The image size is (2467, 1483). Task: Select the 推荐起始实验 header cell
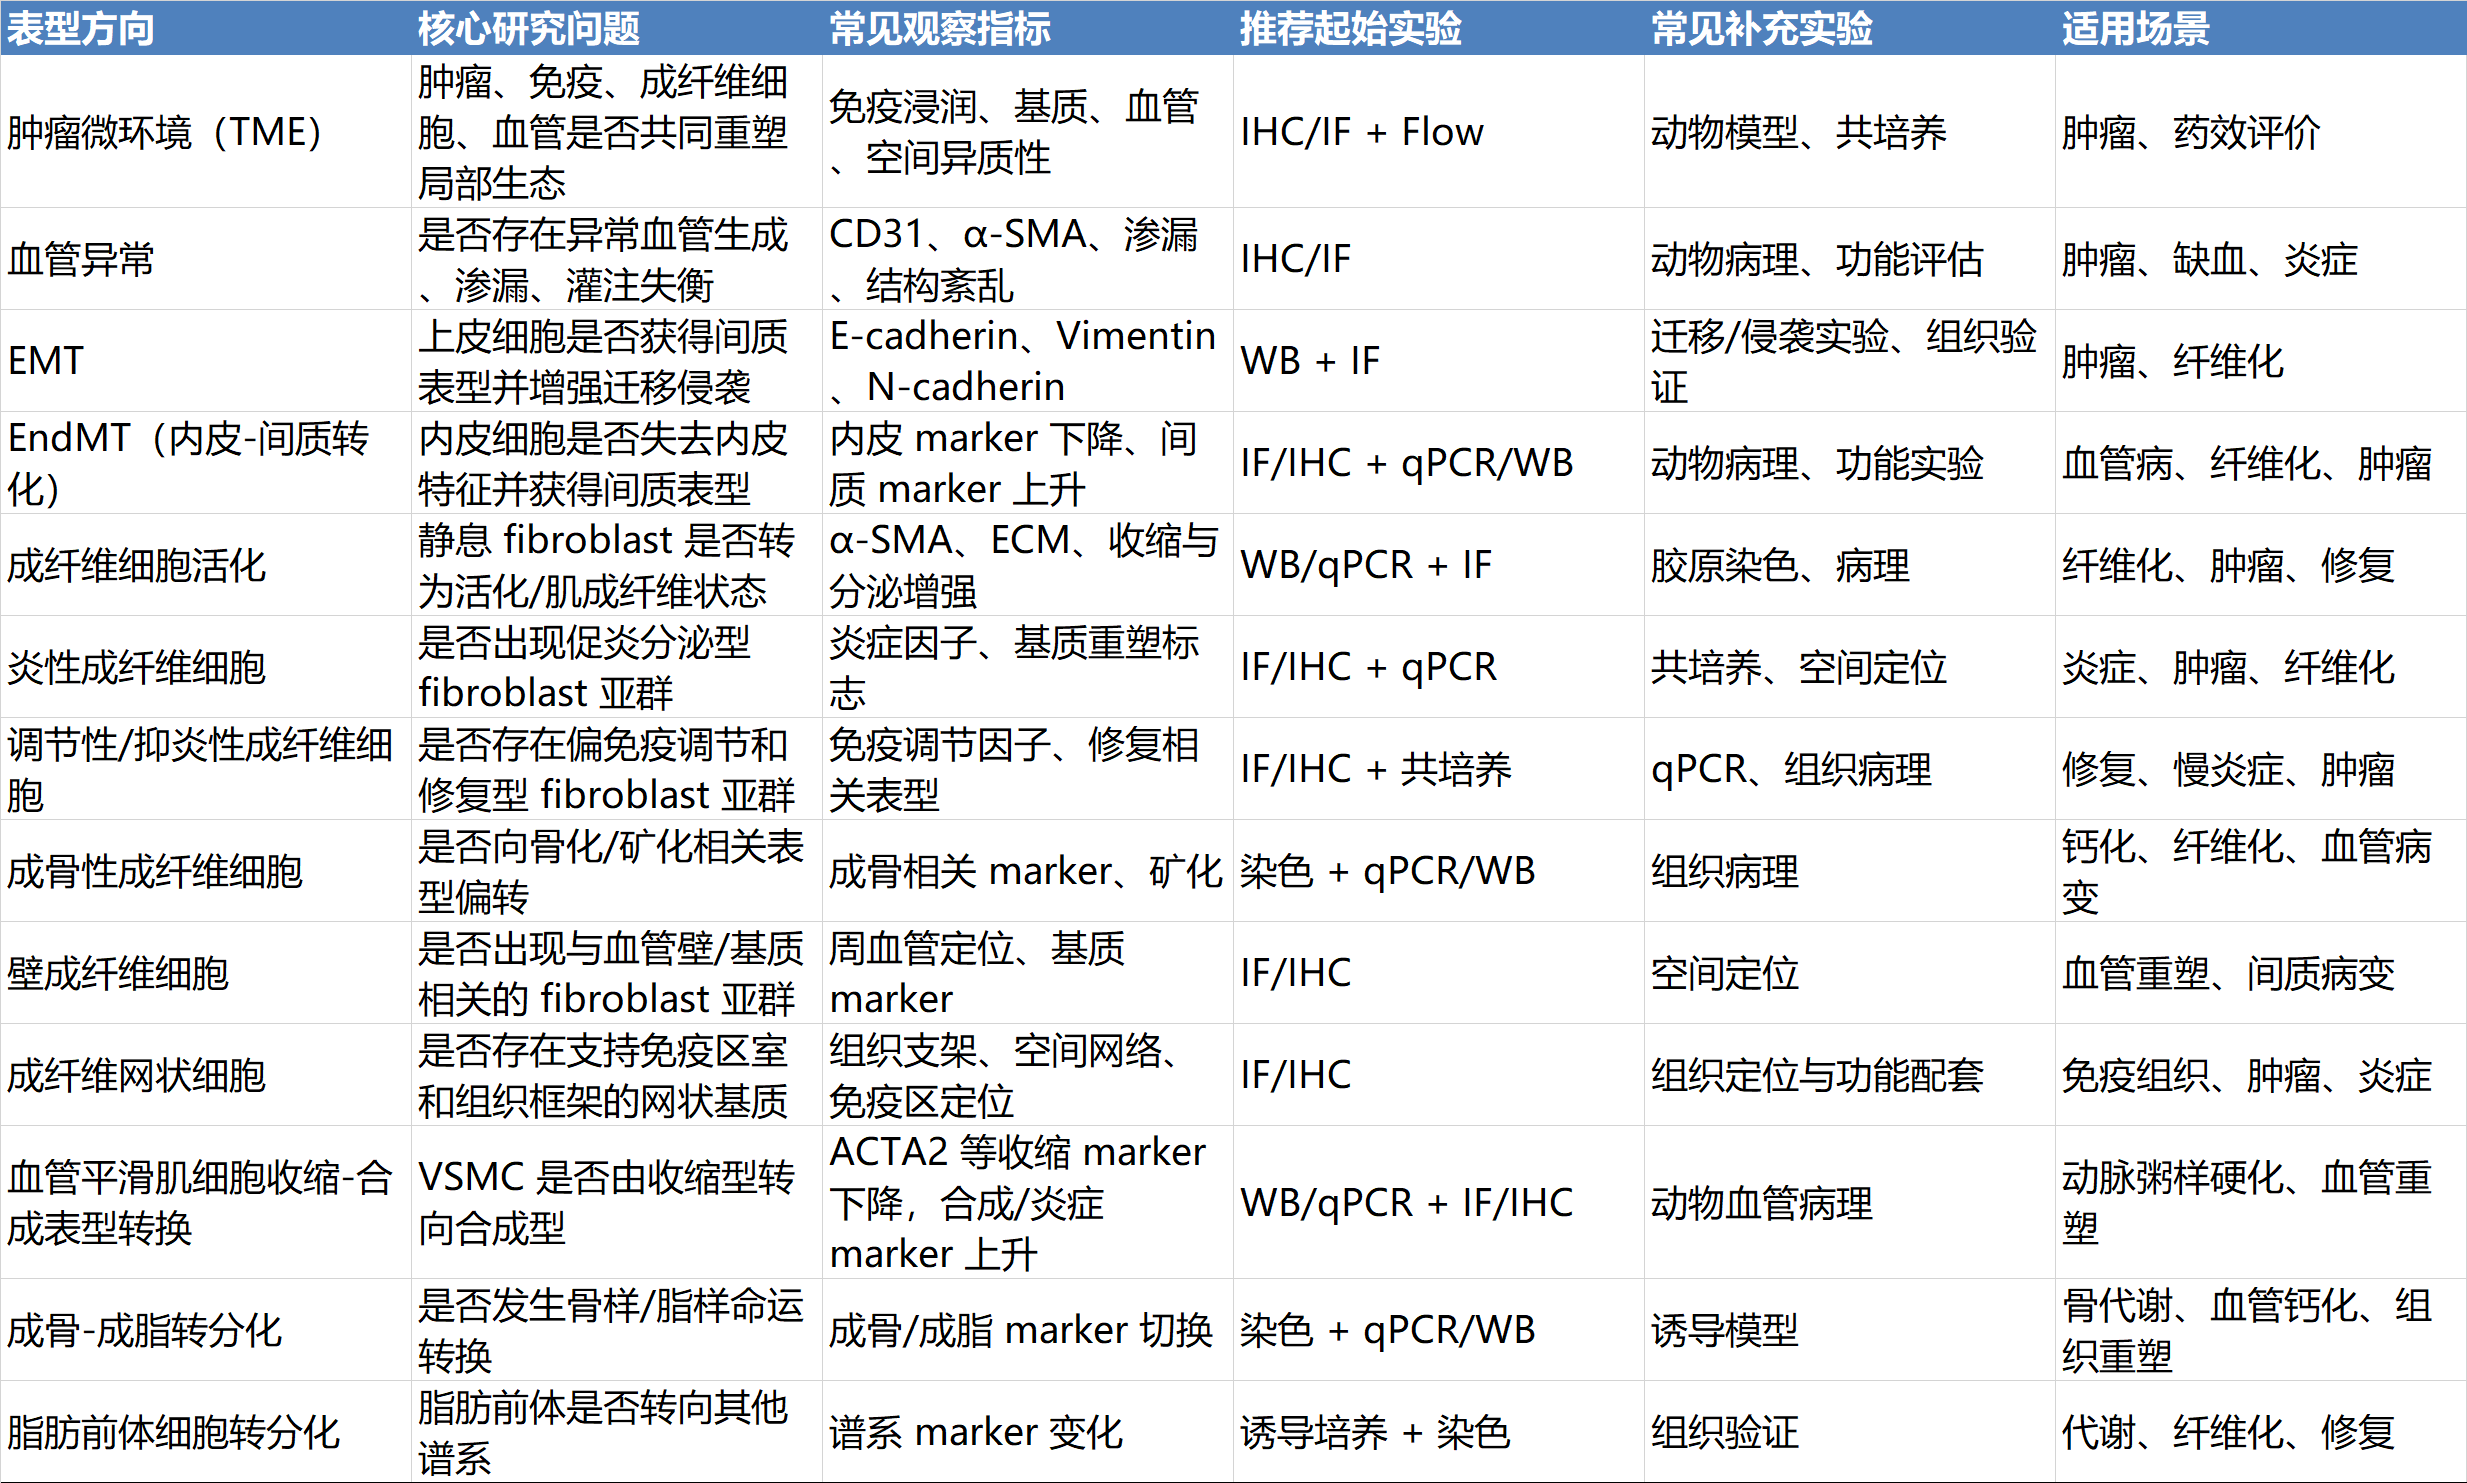click(1350, 28)
